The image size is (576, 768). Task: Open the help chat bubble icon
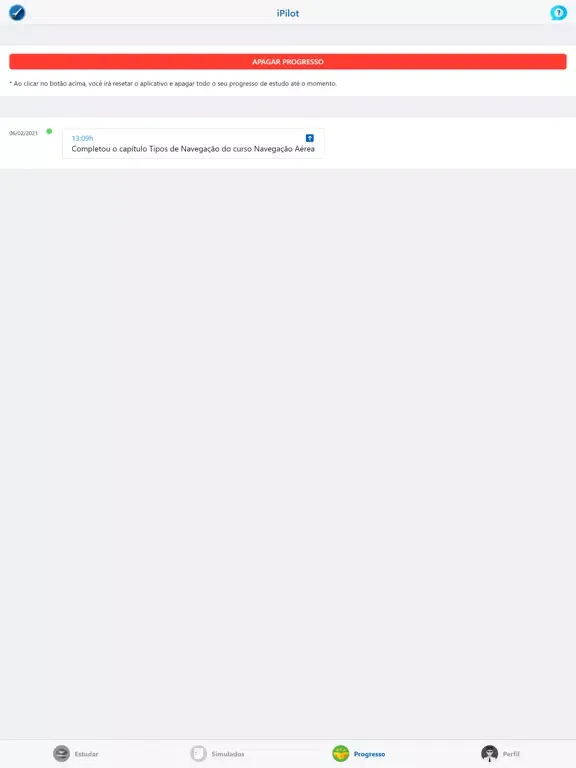(558, 13)
